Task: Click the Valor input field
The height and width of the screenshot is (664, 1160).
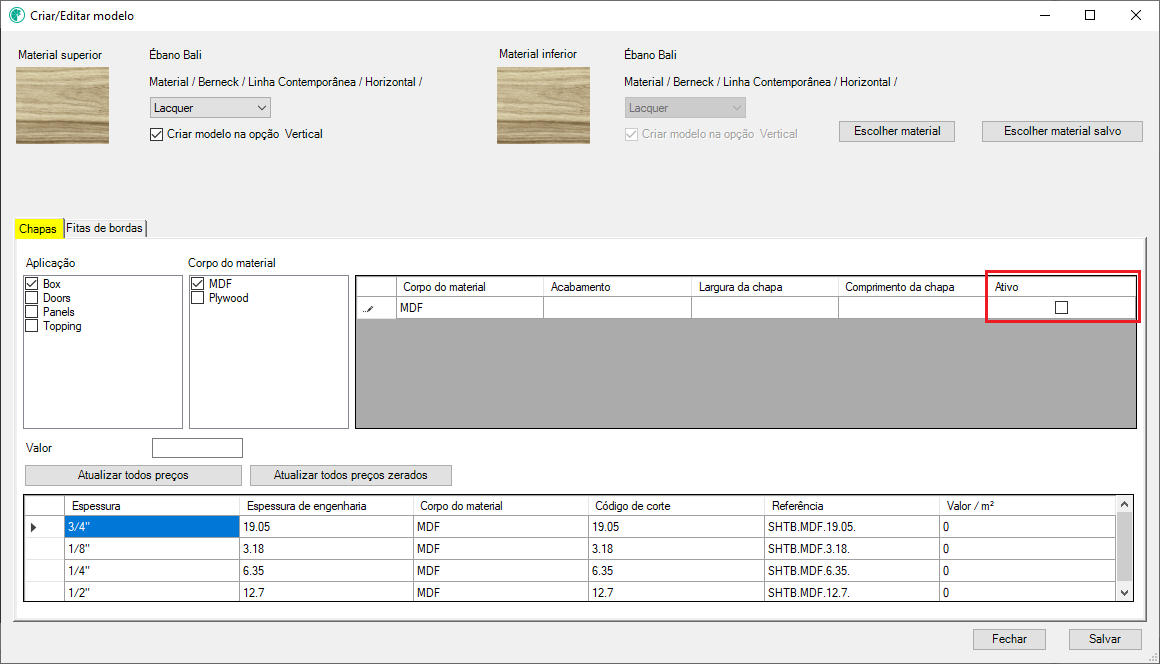Action: 197,448
